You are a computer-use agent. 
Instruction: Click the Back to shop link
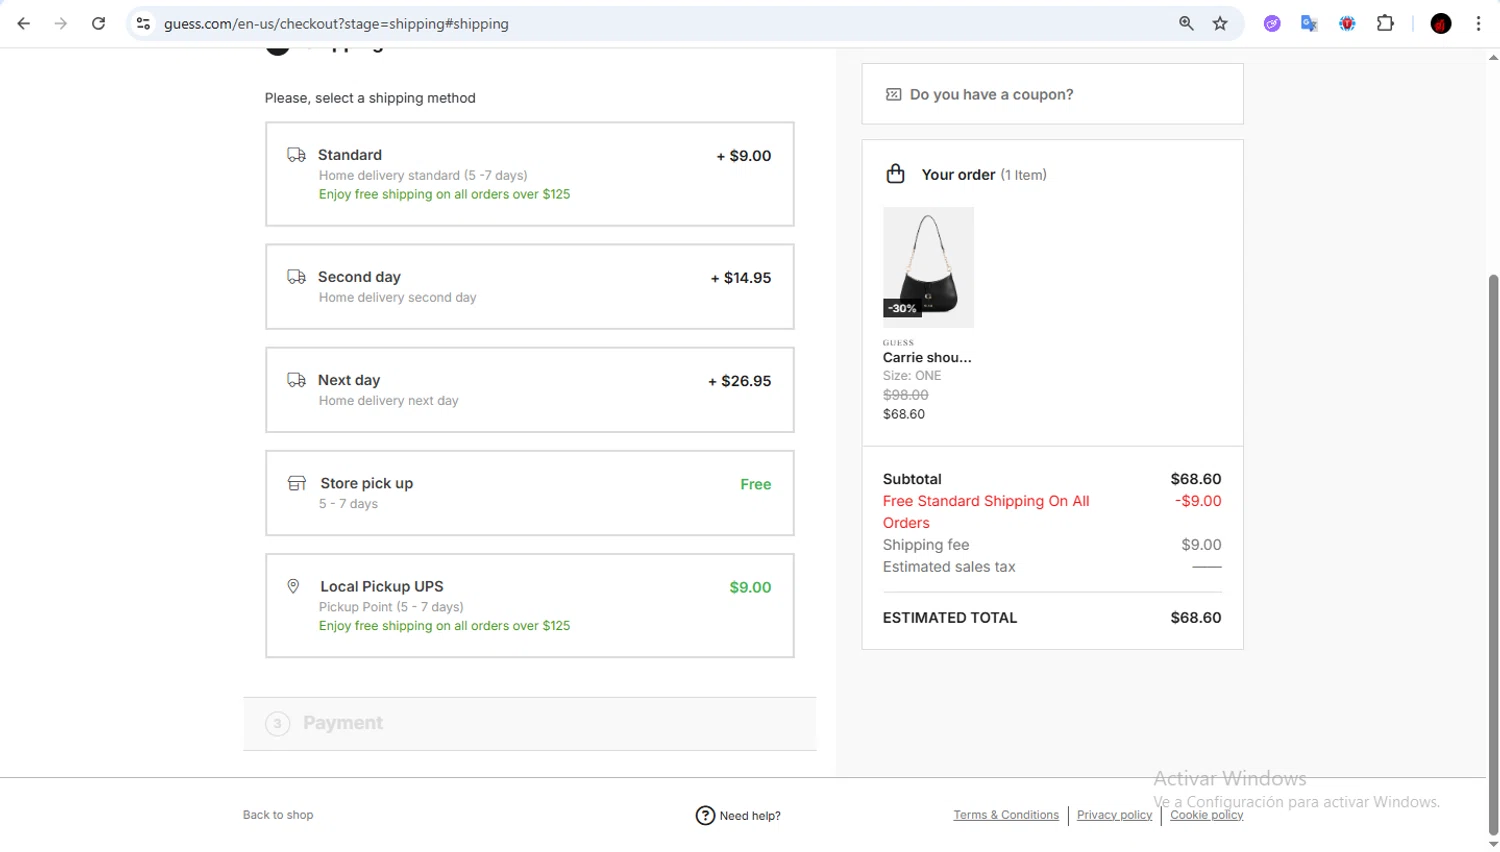point(278,815)
